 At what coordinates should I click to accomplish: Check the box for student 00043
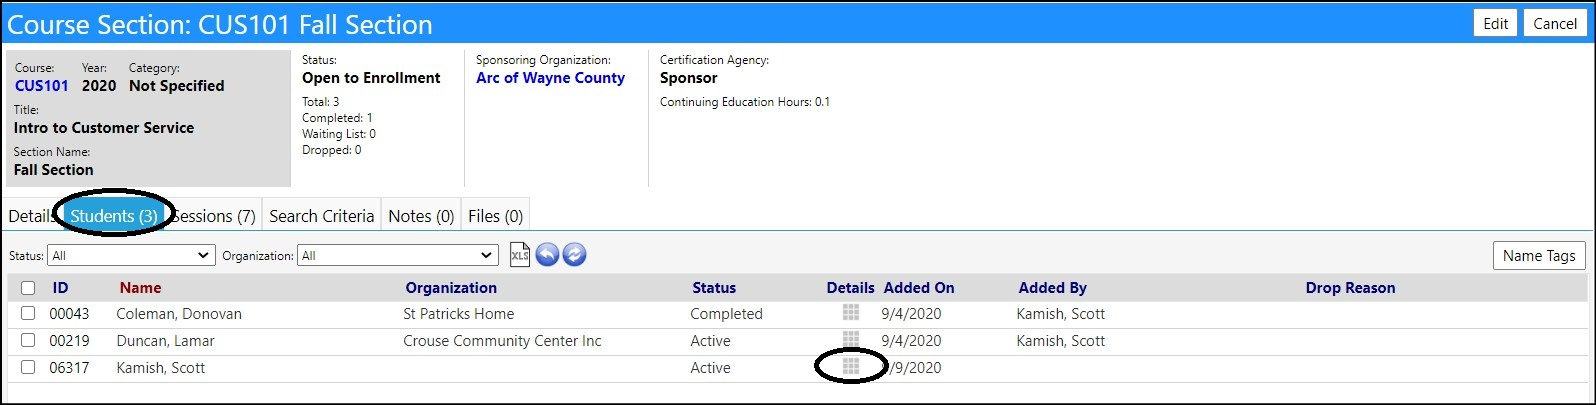pyautogui.click(x=28, y=313)
